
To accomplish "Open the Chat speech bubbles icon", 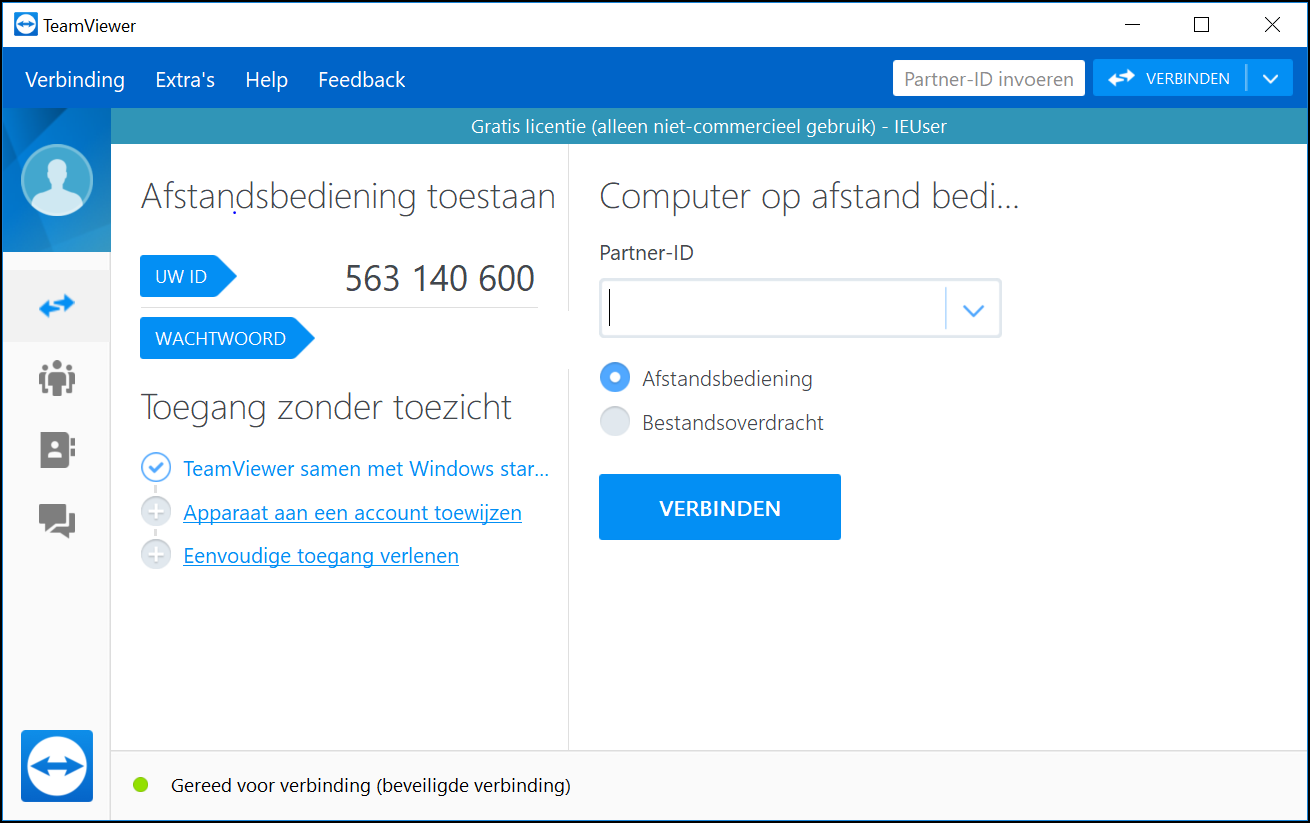I will [57, 521].
